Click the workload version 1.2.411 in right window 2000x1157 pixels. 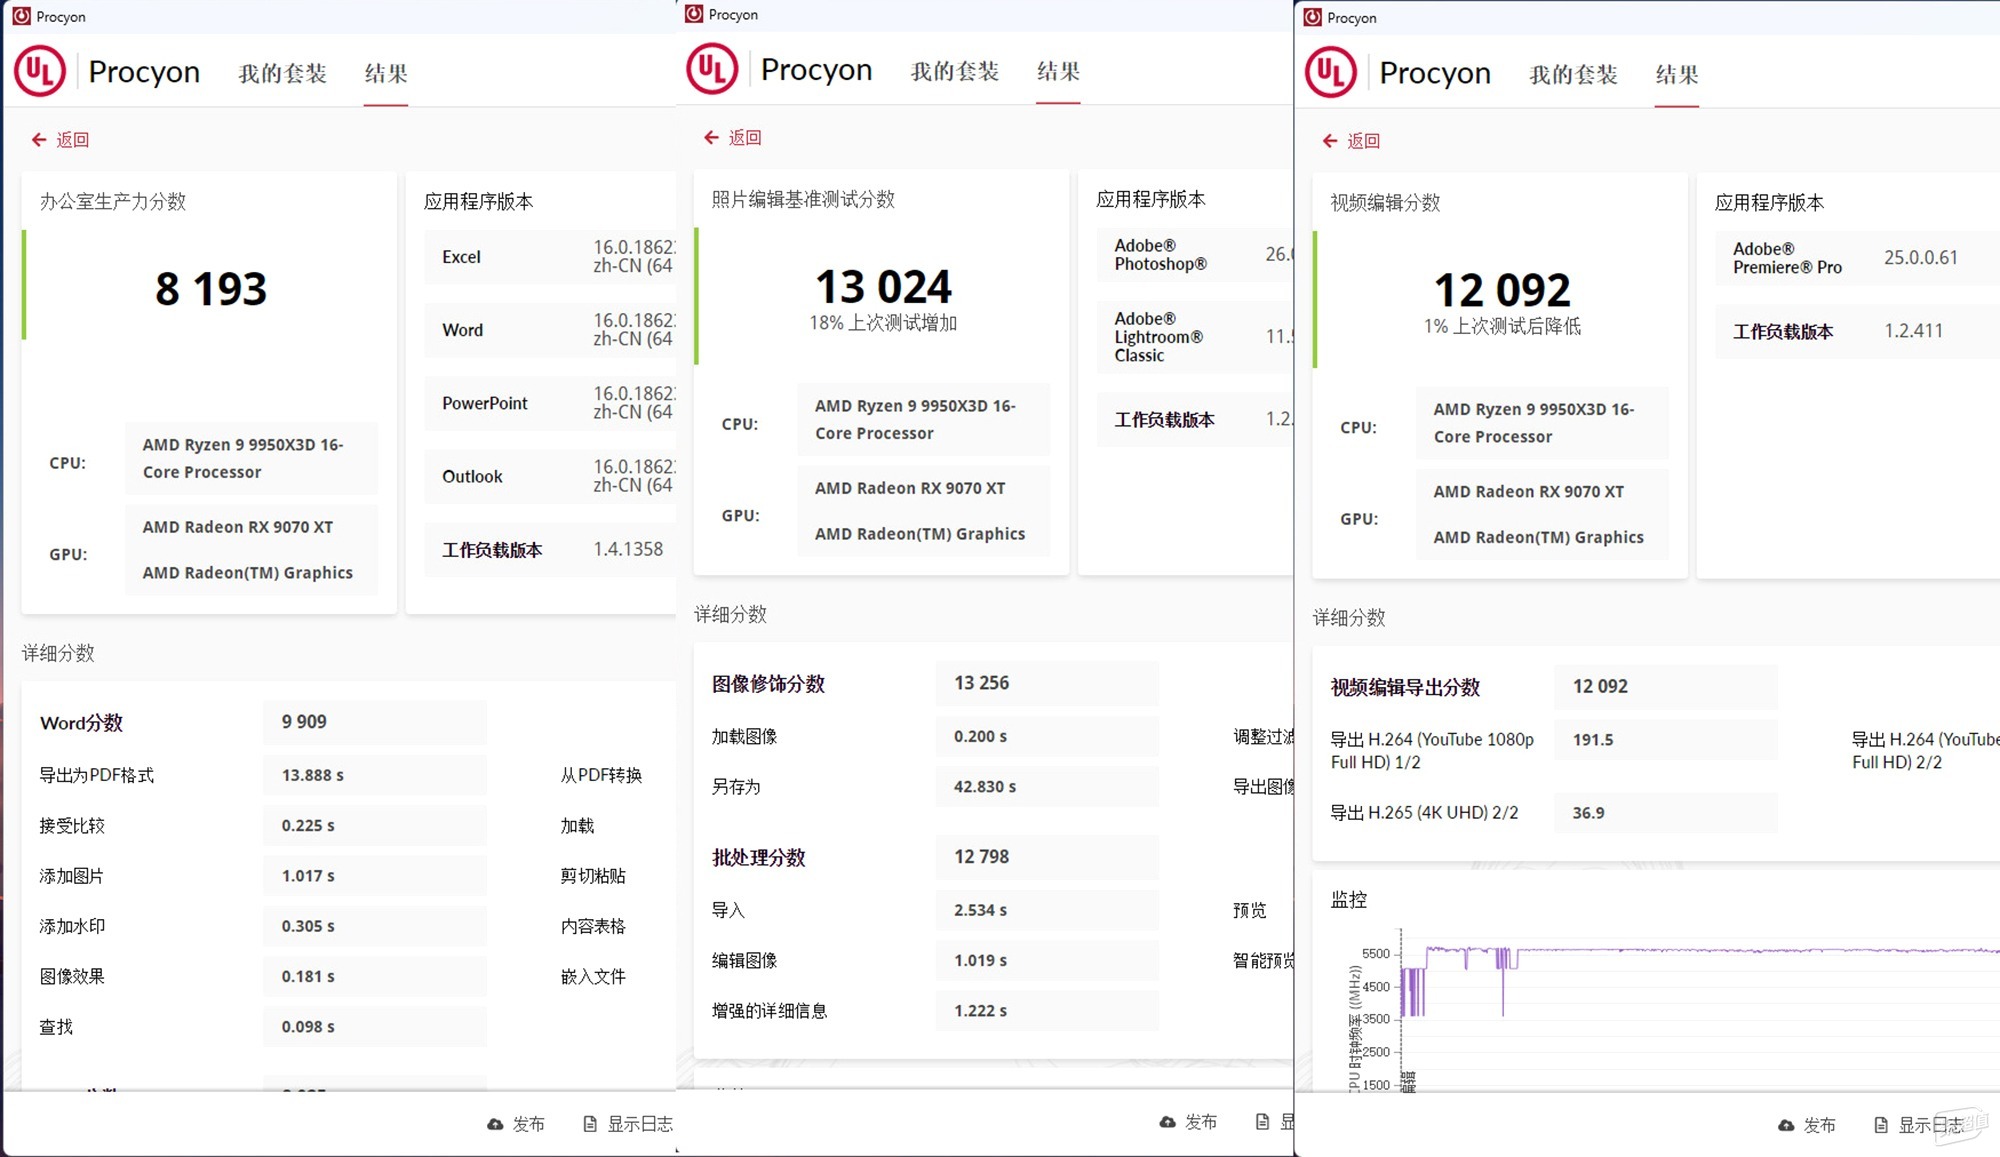tap(1913, 330)
